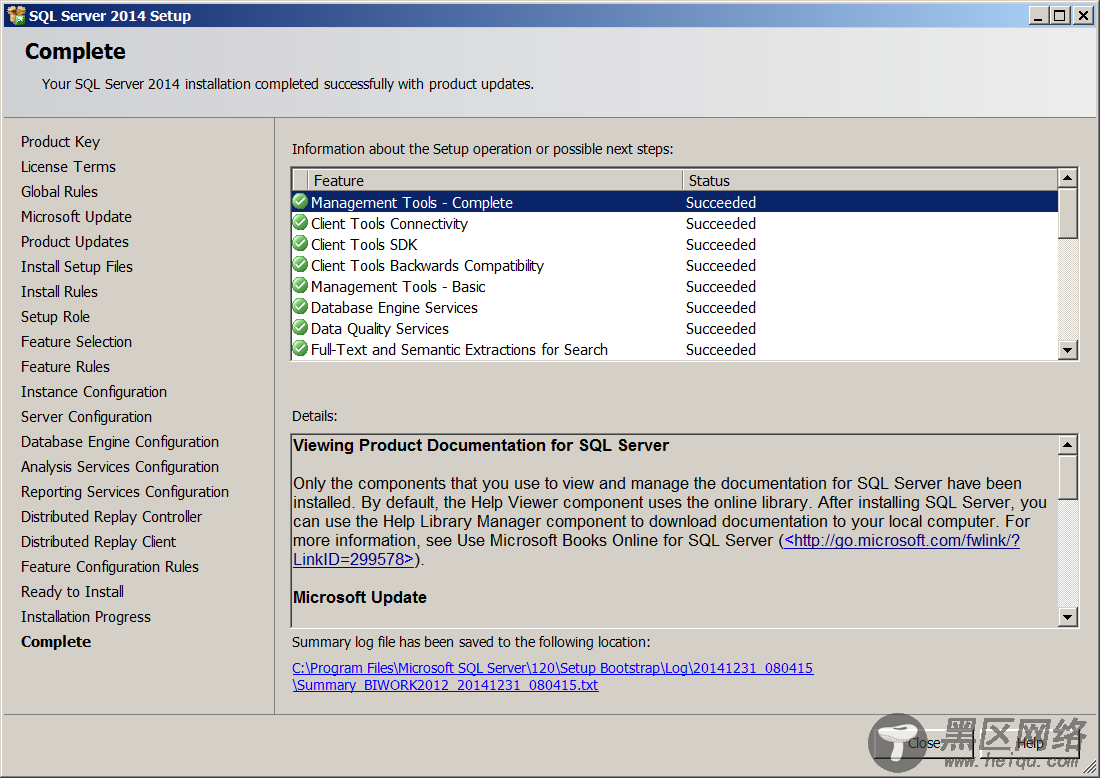The image size is (1100, 778).
Task: Click the success icon for Client Tools Backwards Compatibility
Action: coord(300,265)
